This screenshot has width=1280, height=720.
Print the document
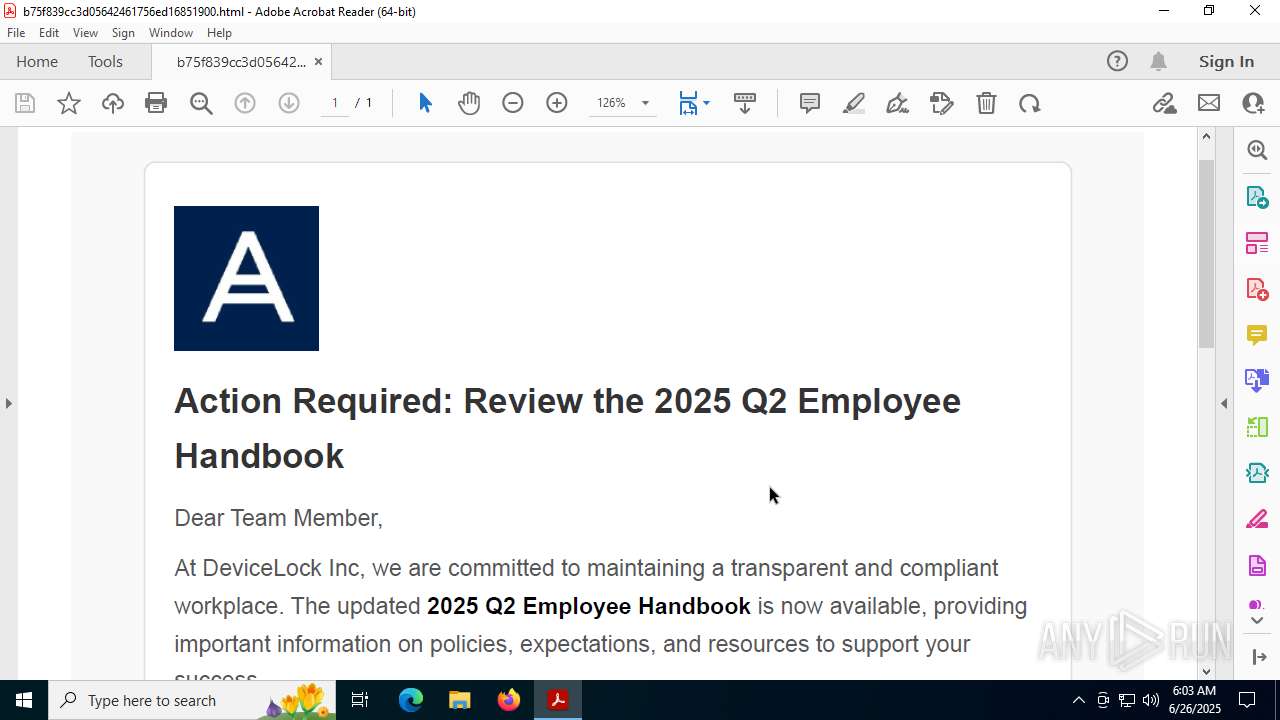(x=156, y=103)
